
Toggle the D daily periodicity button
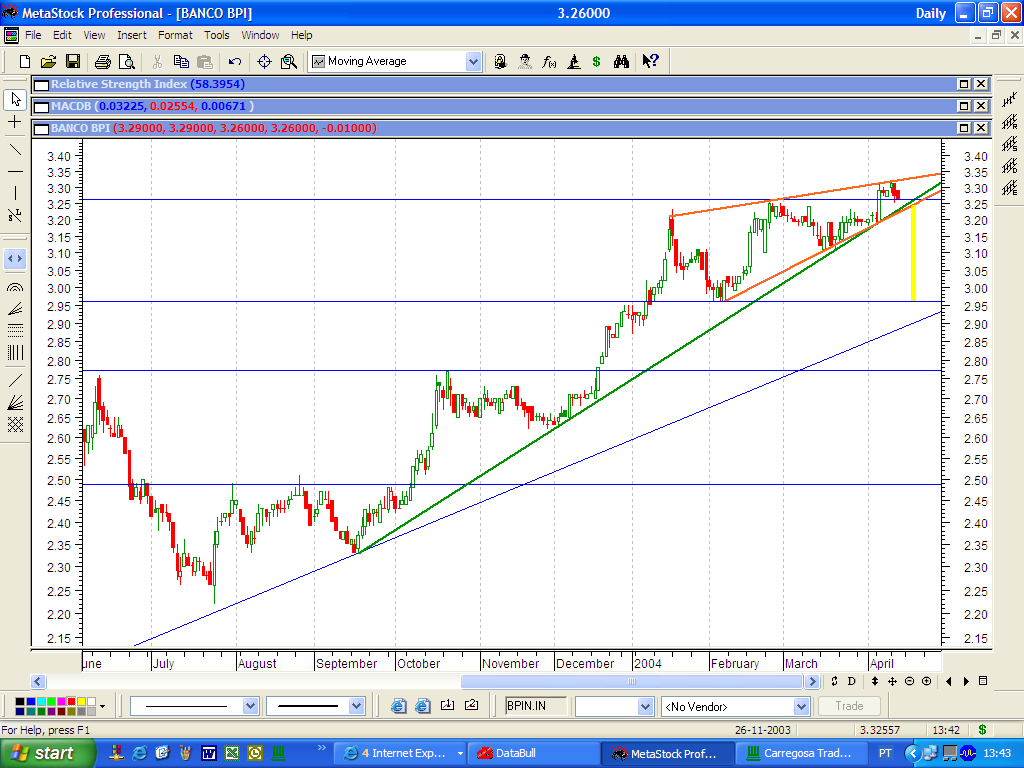pos(852,681)
